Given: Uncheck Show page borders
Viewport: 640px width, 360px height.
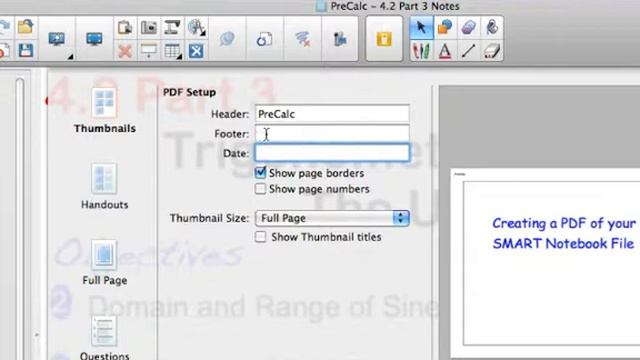Looking at the screenshot, I should [x=260, y=173].
